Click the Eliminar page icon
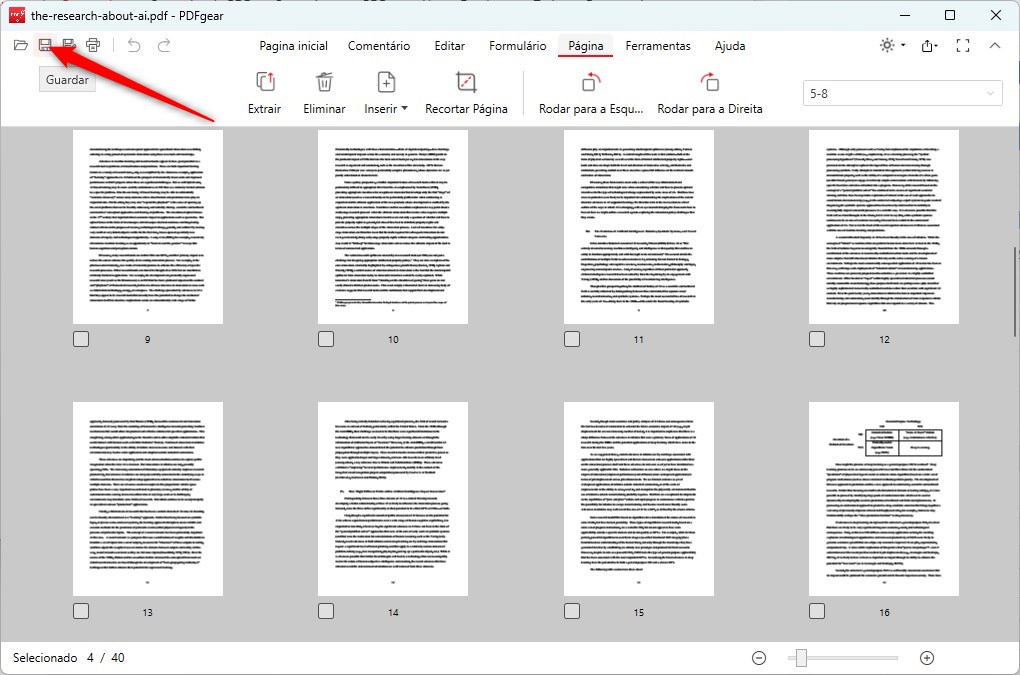 coord(324,90)
